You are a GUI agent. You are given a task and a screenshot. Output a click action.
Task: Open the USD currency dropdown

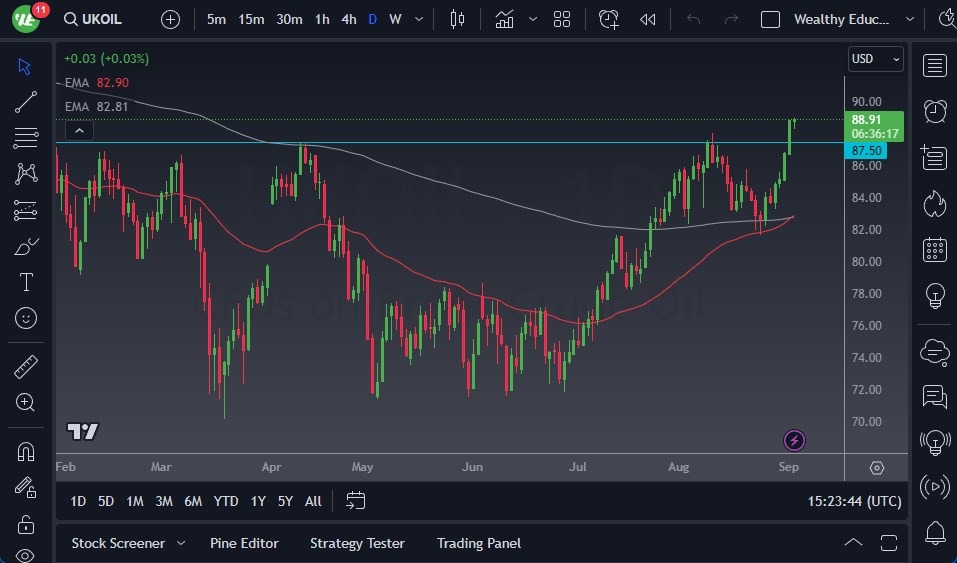pyautogui.click(x=875, y=59)
